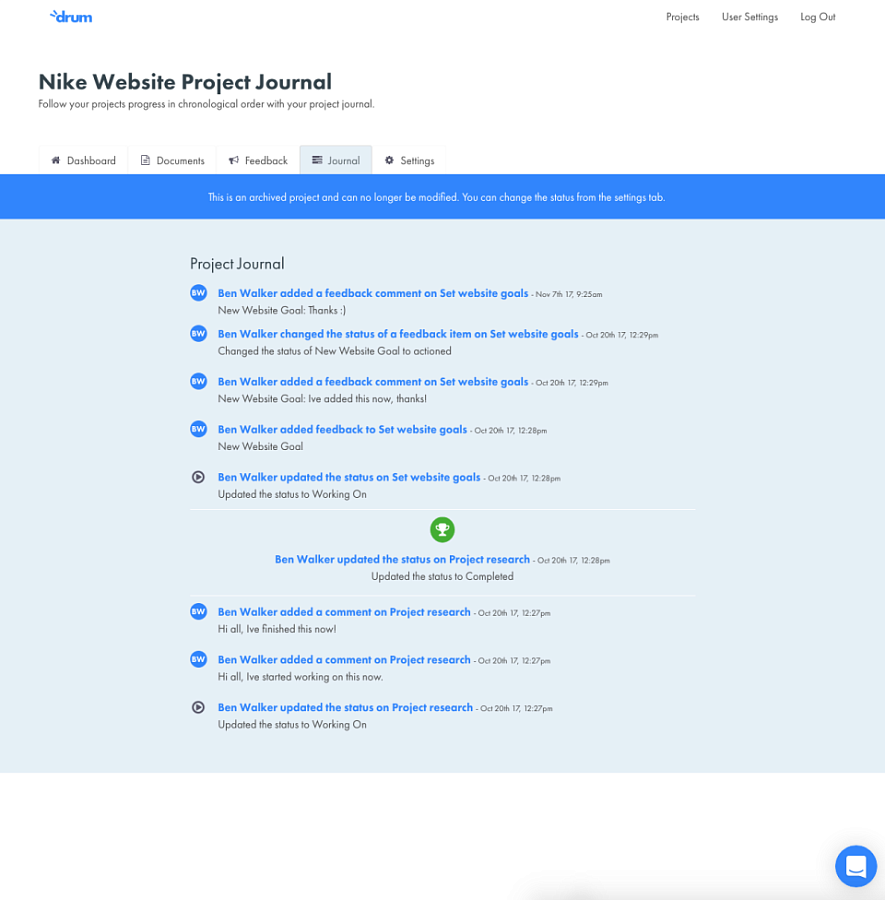Click the Journal tab list icon
Image resolution: width=885 pixels, height=900 pixels.
click(x=317, y=160)
